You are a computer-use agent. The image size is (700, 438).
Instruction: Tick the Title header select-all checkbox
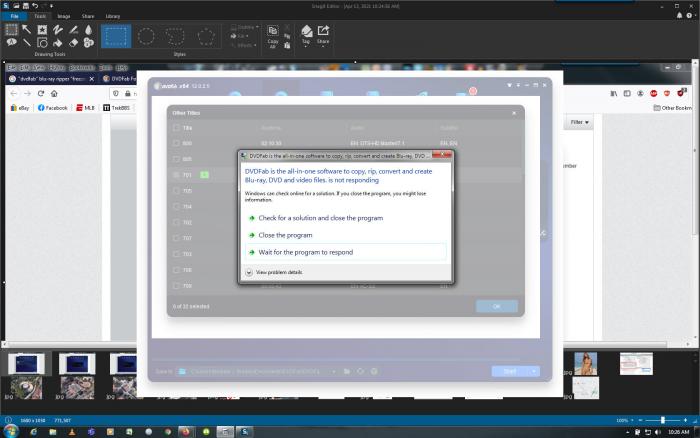pyautogui.click(x=175, y=128)
